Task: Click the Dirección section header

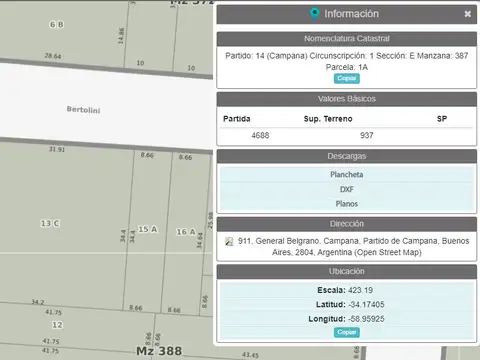Action: (x=347, y=224)
